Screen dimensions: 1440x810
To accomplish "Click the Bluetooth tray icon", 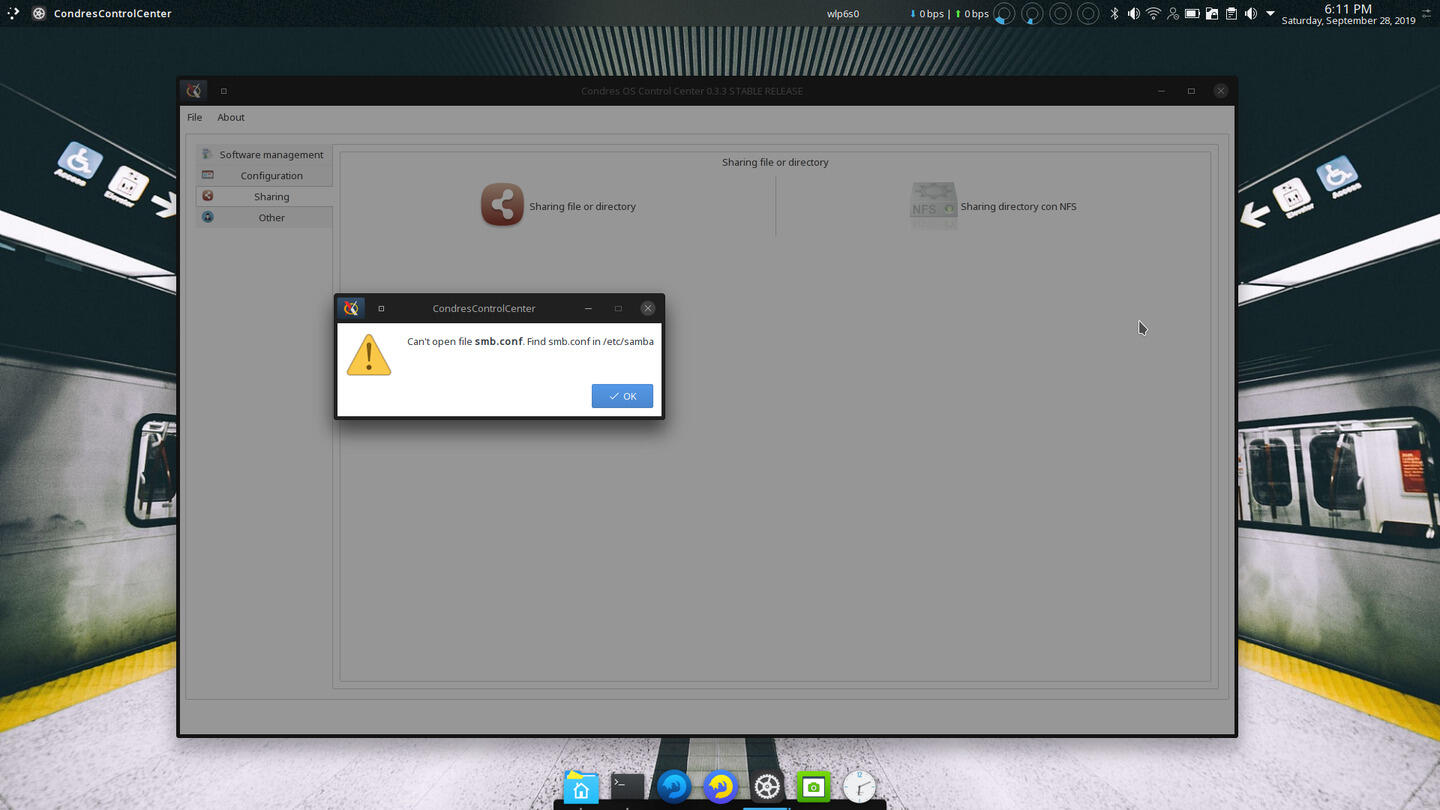I will coord(1114,14).
